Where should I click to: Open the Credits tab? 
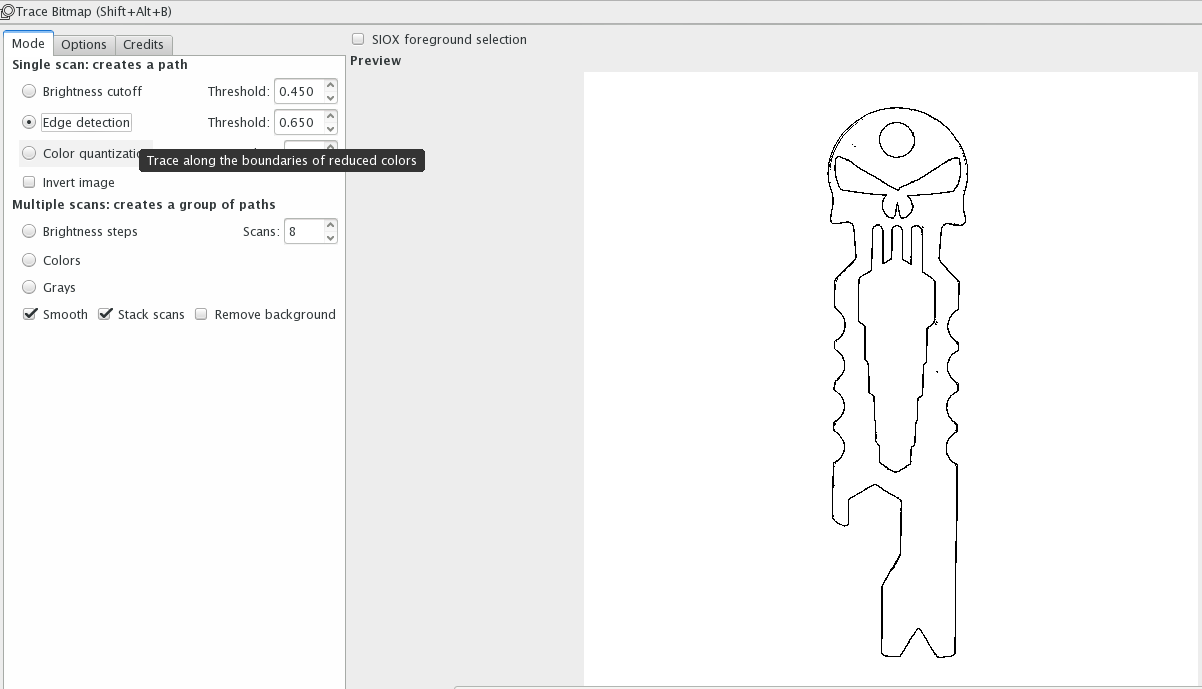point(143,45)
